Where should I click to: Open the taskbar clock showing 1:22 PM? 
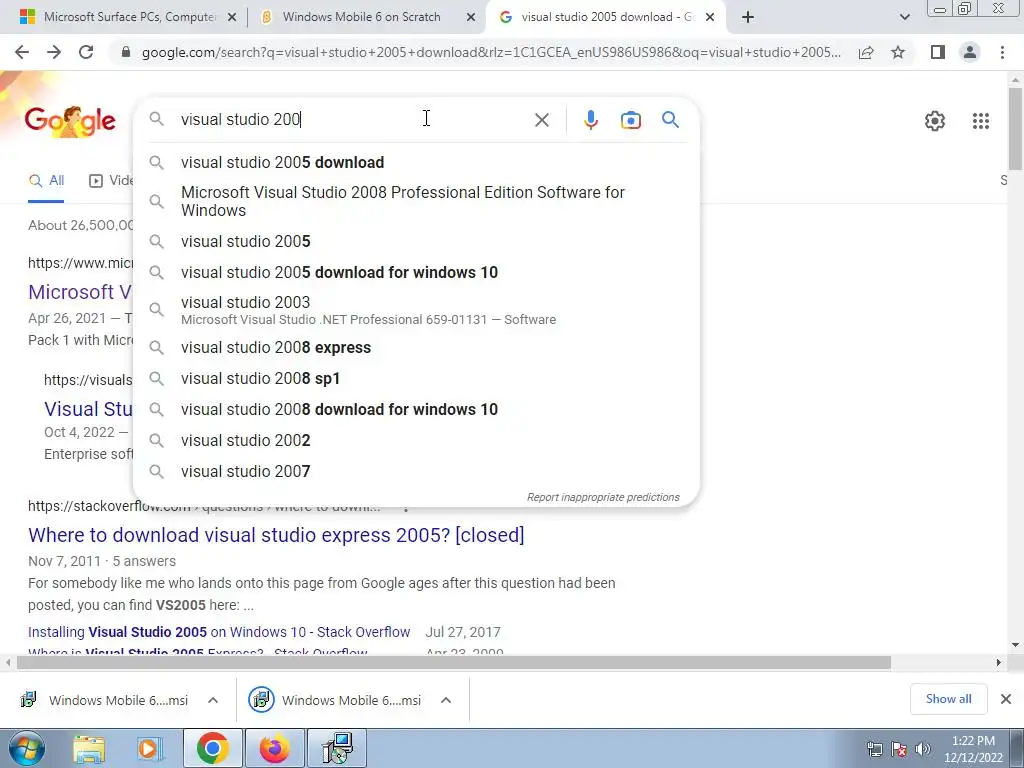click(x=973, y=749)
